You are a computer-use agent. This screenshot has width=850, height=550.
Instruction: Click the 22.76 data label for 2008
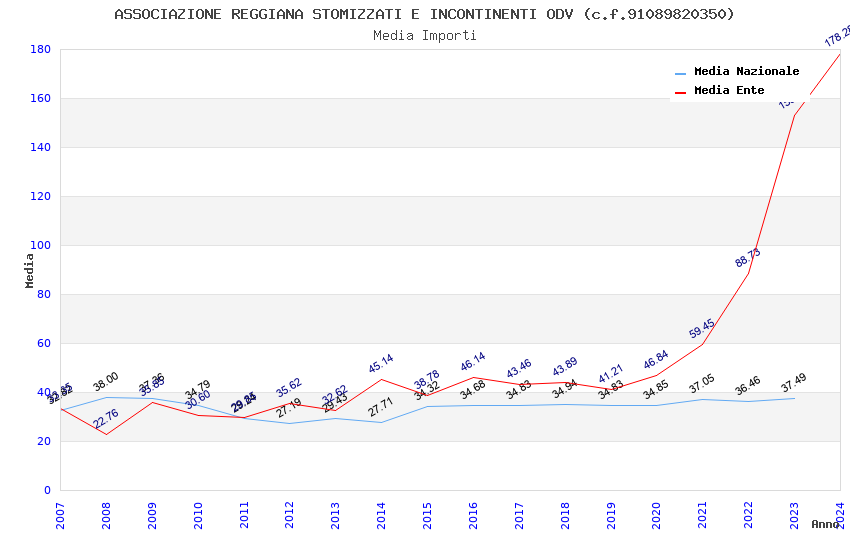click(x=106, y=419)
